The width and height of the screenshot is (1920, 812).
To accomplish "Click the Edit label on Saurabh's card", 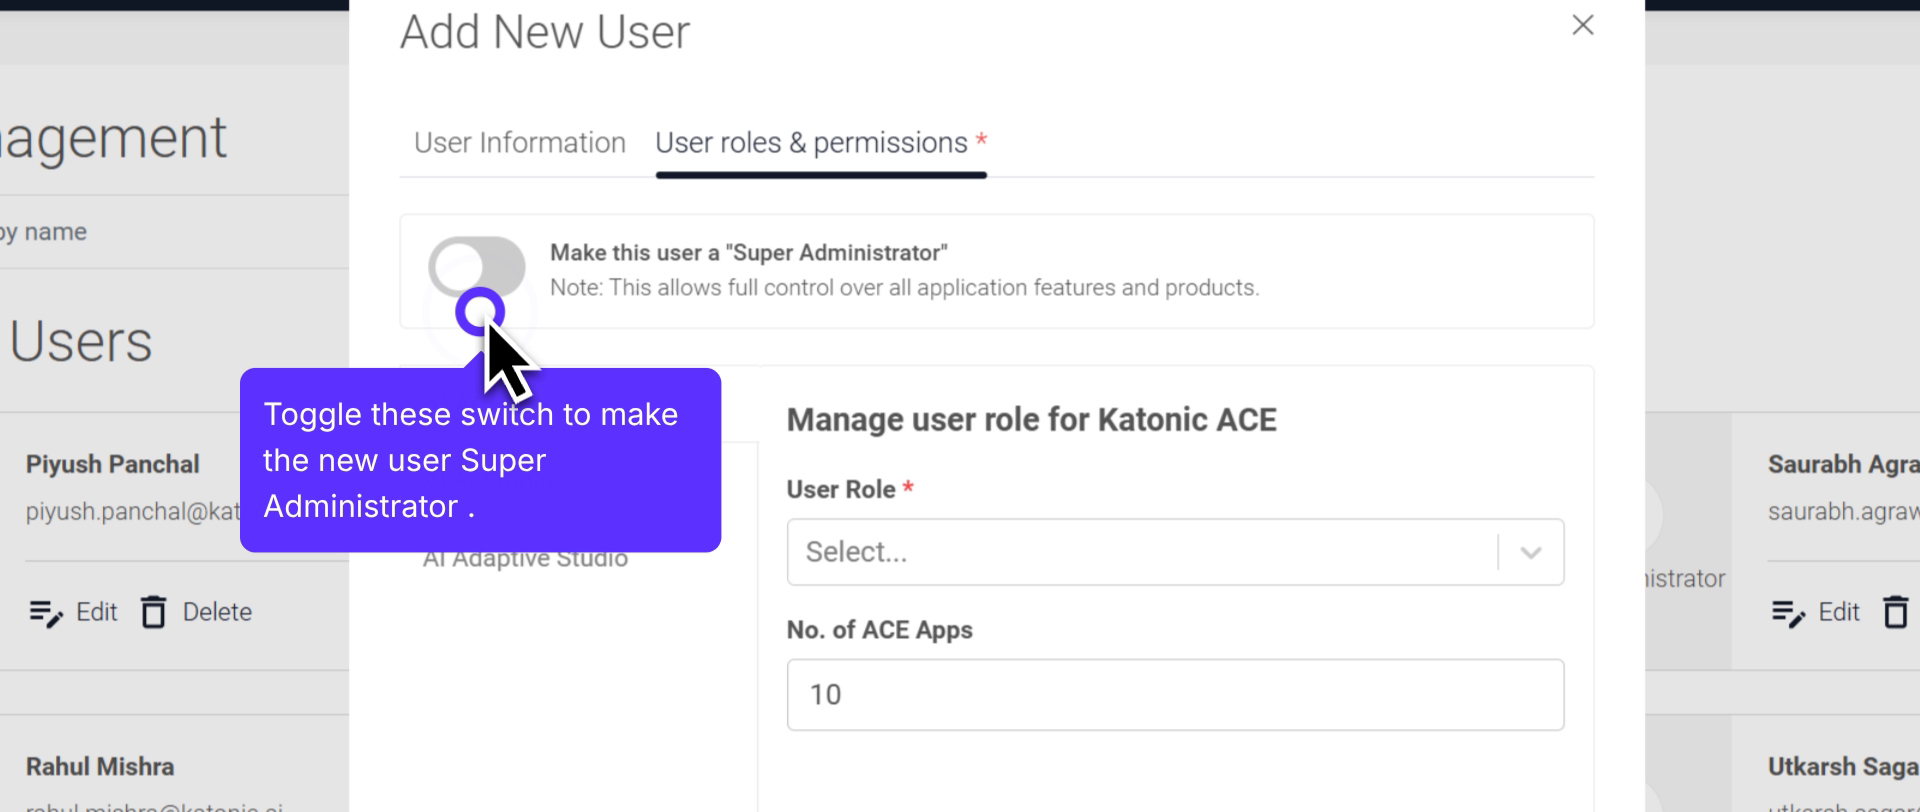I will [1838, 612].
